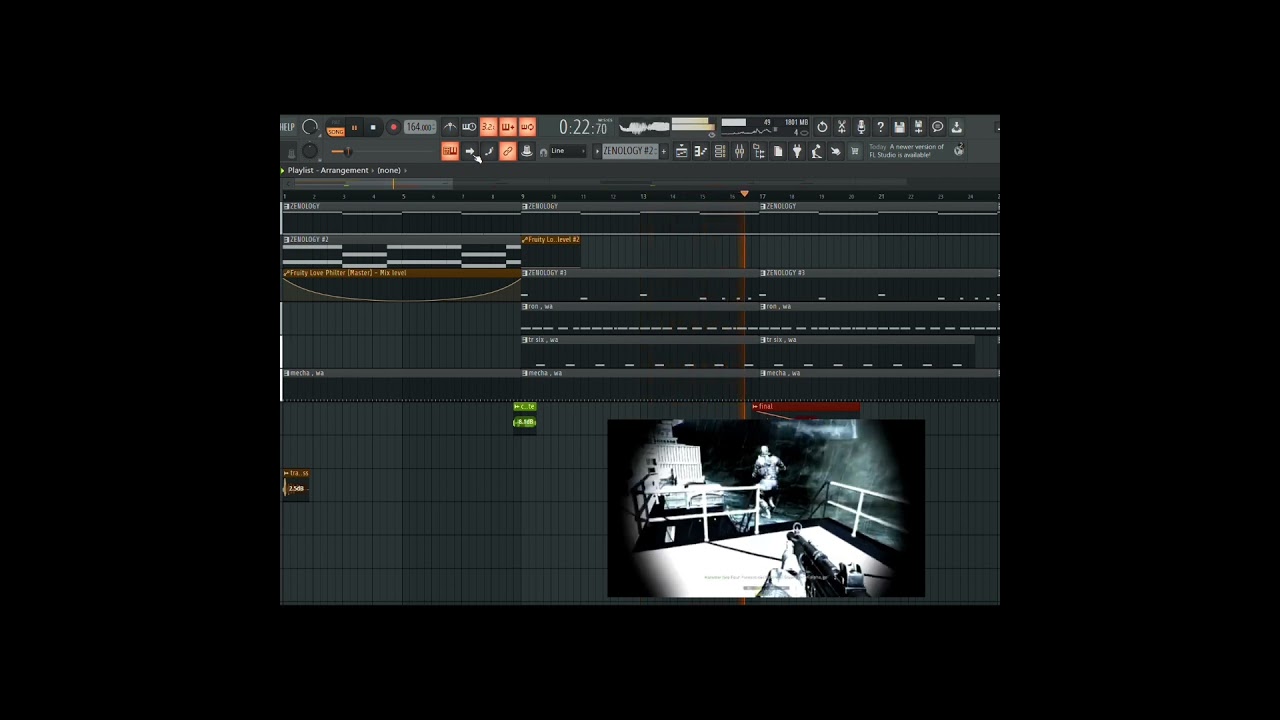Toggle note/clip grouping link icon
The image size is (1280, 720).
(508, 151)
